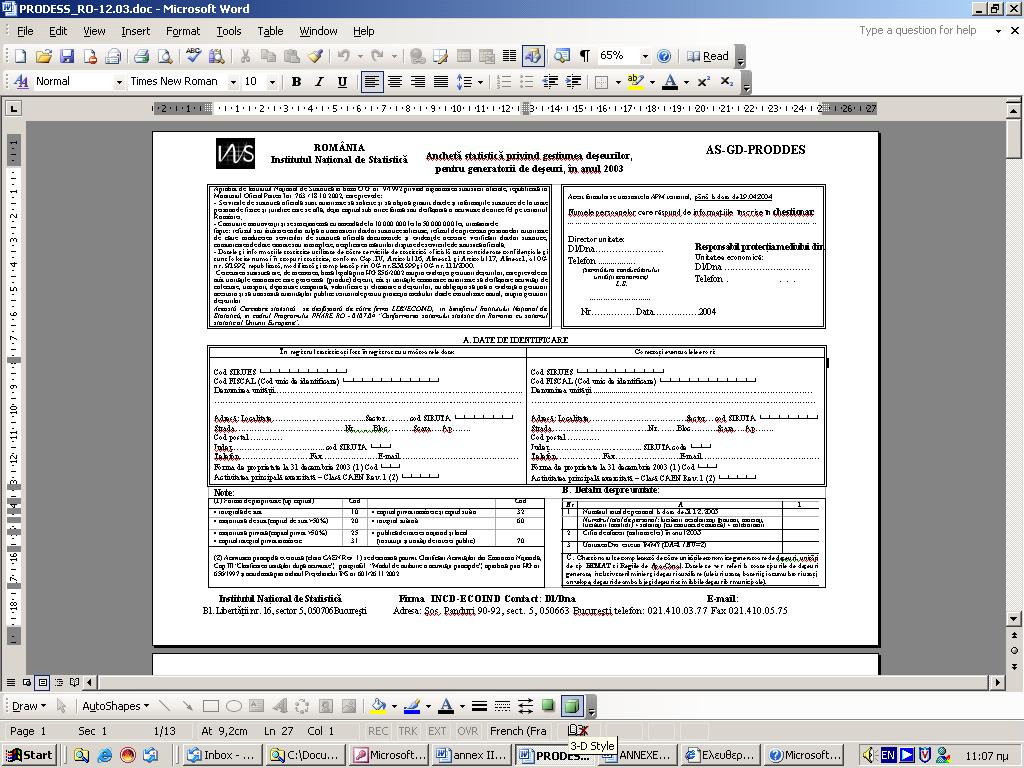Open the Draw menu dropdown
Screen dimensions: 1024x768
(x=29, y=706)
